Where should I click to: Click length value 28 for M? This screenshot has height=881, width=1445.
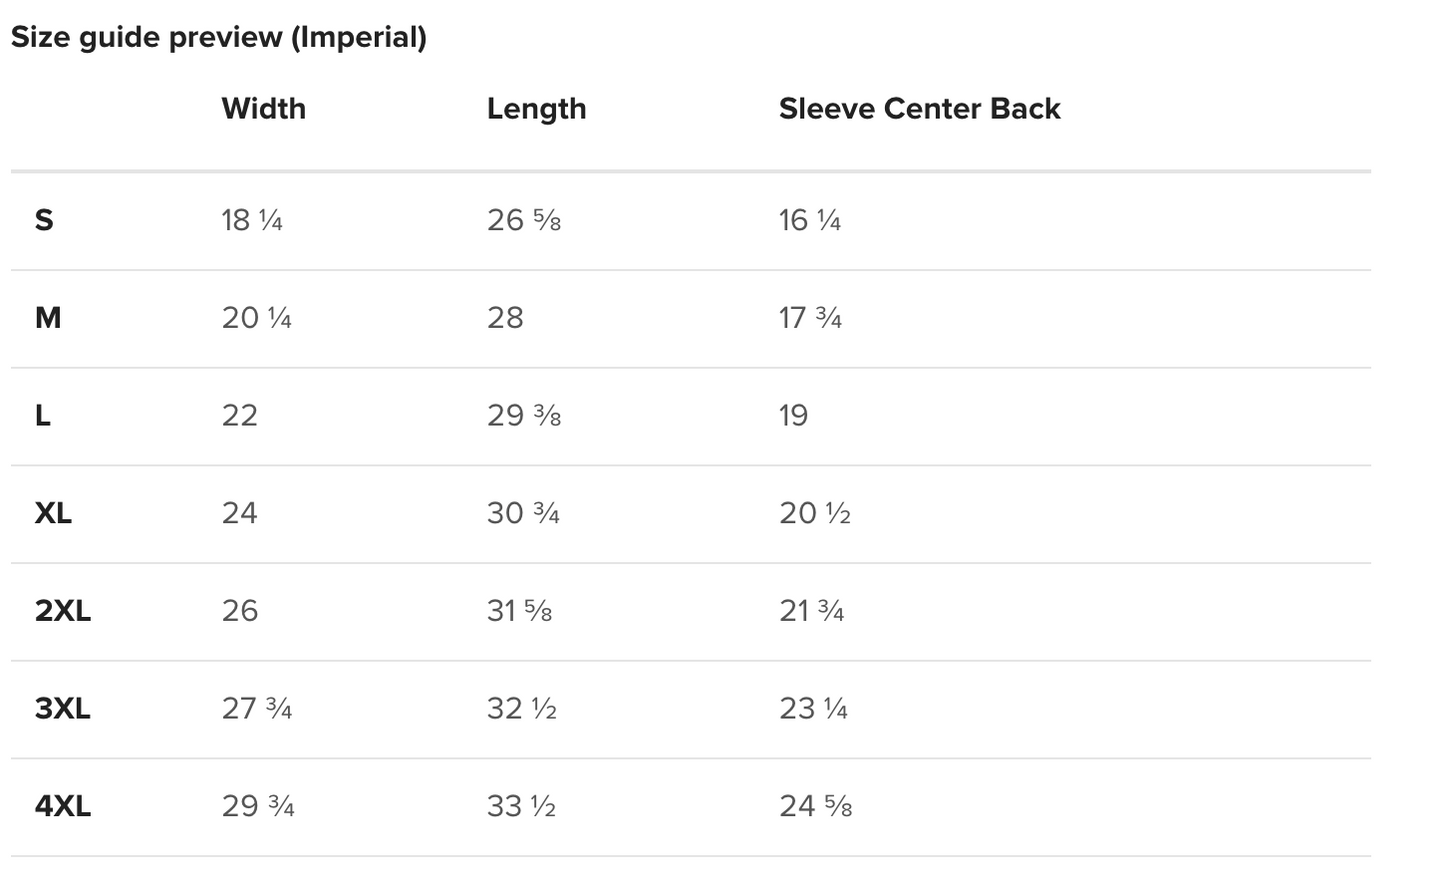click(x=505, y=318)
